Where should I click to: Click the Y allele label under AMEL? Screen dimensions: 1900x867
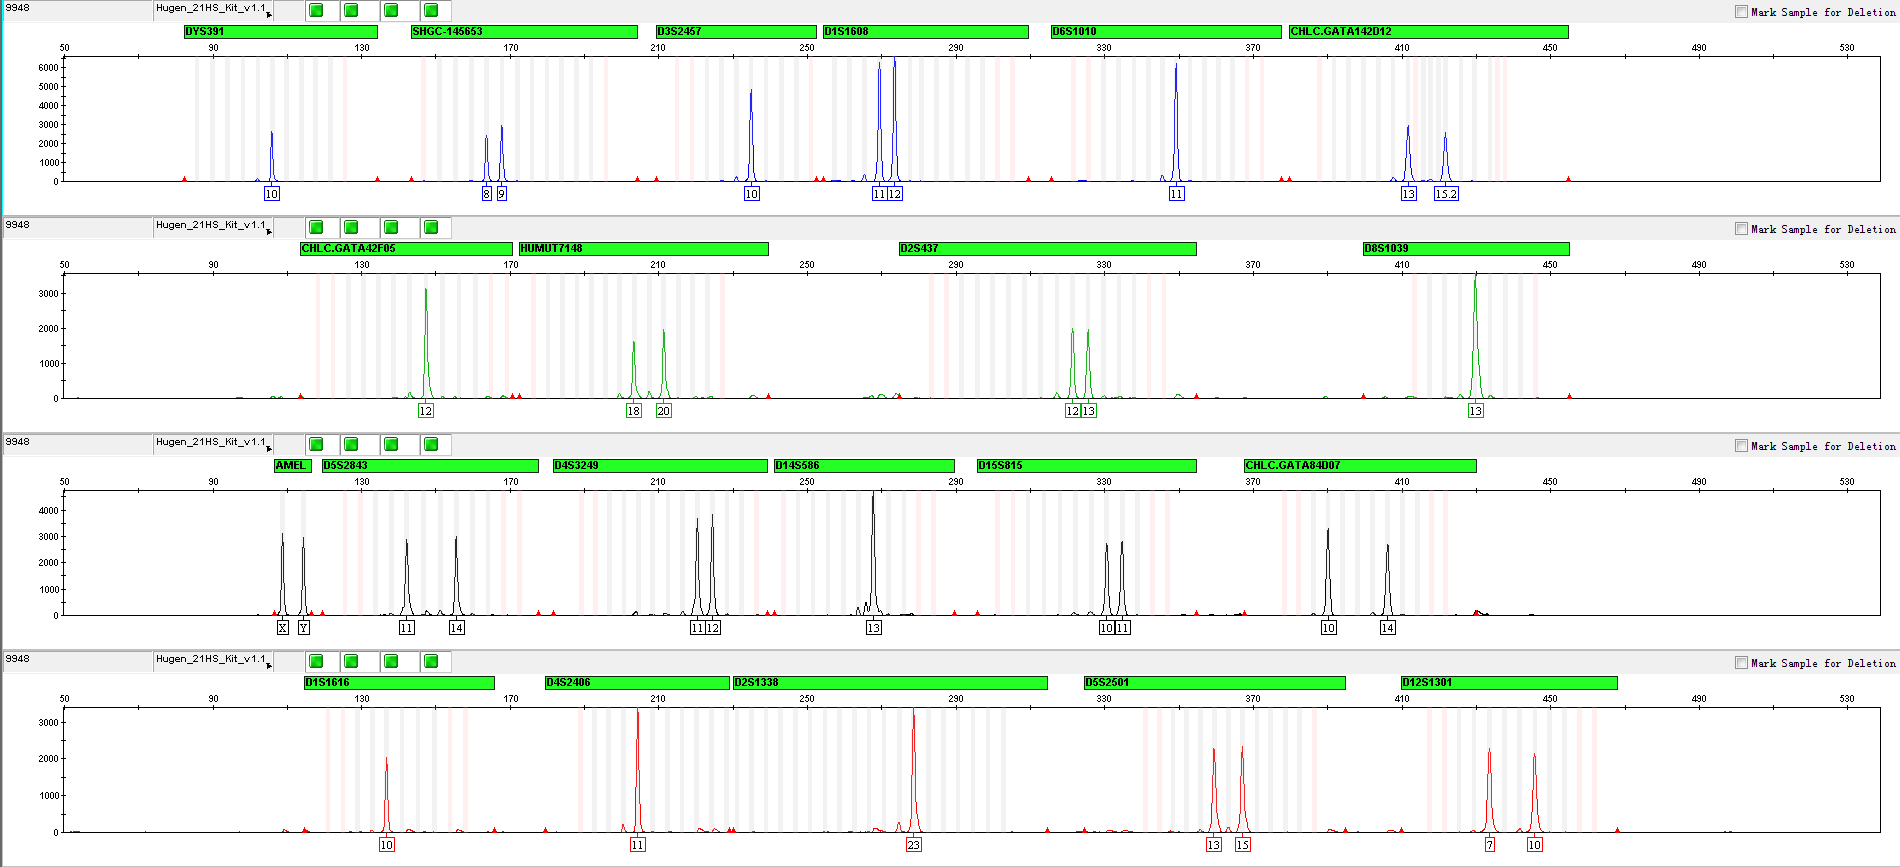coord(303,628)
